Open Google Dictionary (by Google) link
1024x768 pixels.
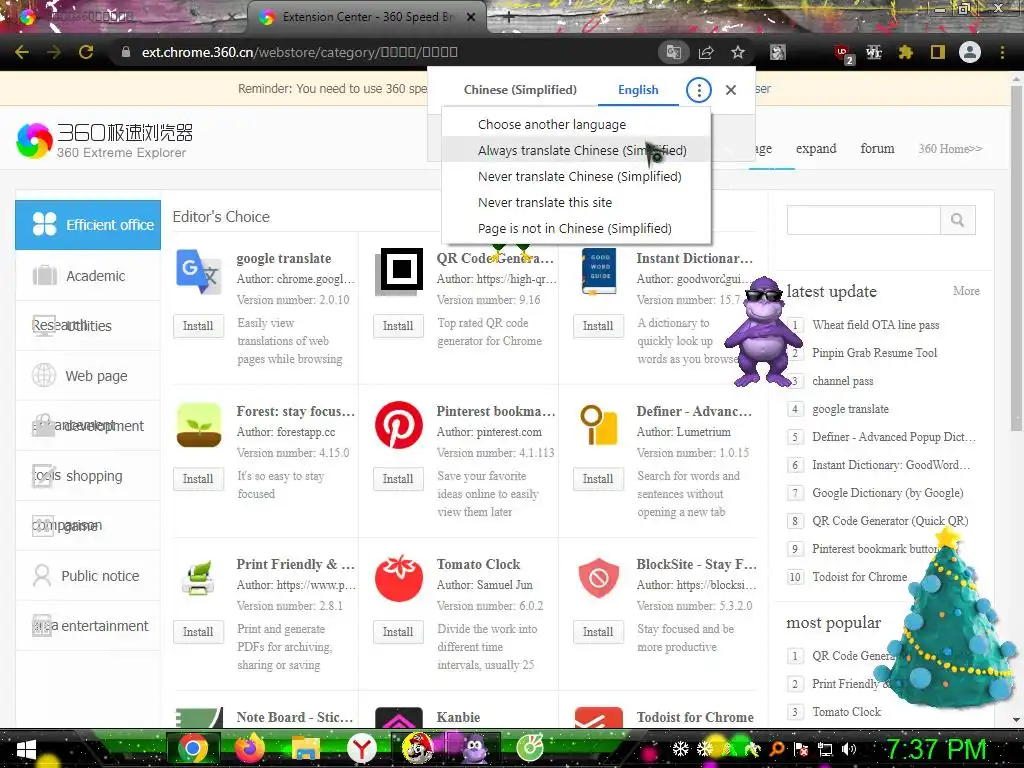coord(888,492)
